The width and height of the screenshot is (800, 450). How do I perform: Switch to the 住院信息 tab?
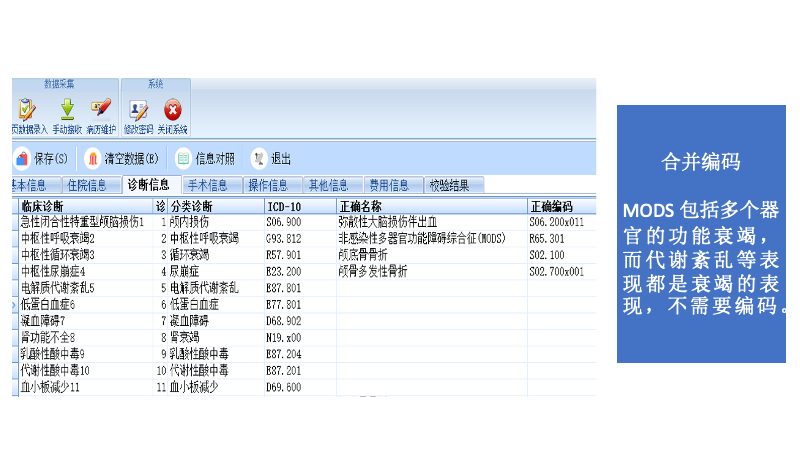(x=86, y=185)
